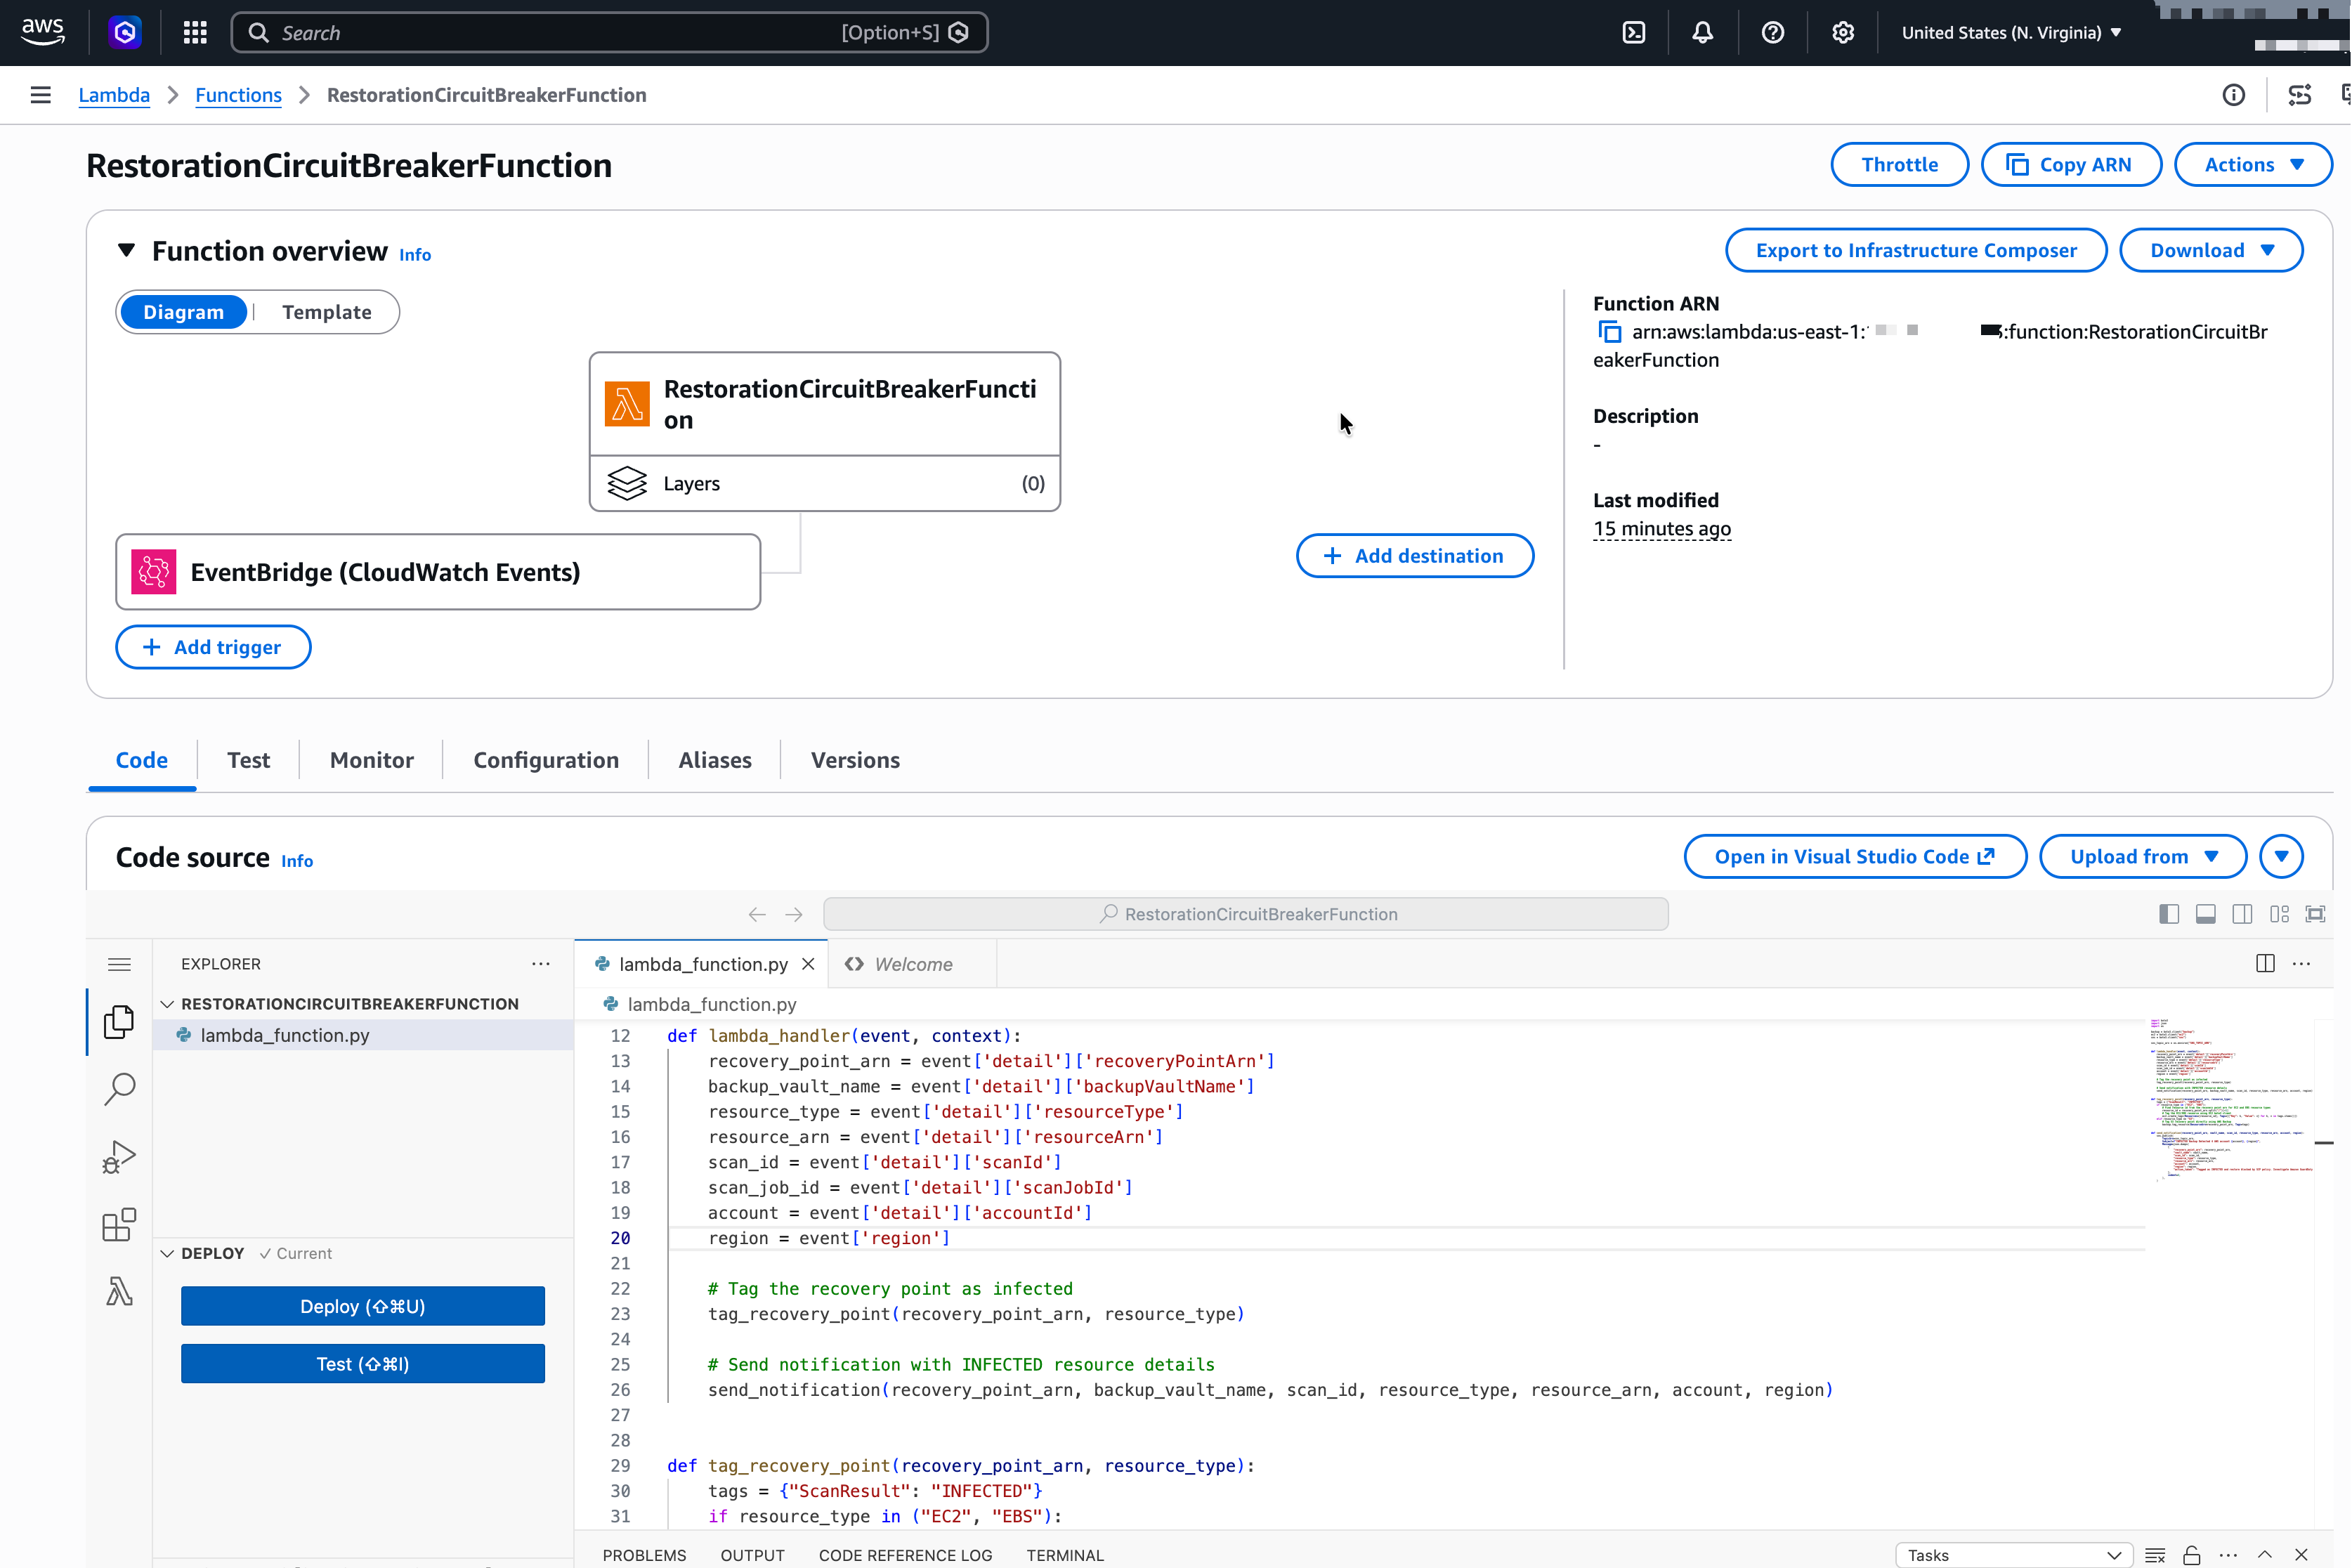Switch overview to Template view
The width and height of the screenshot is (2352, 1568).
[327, 312]
